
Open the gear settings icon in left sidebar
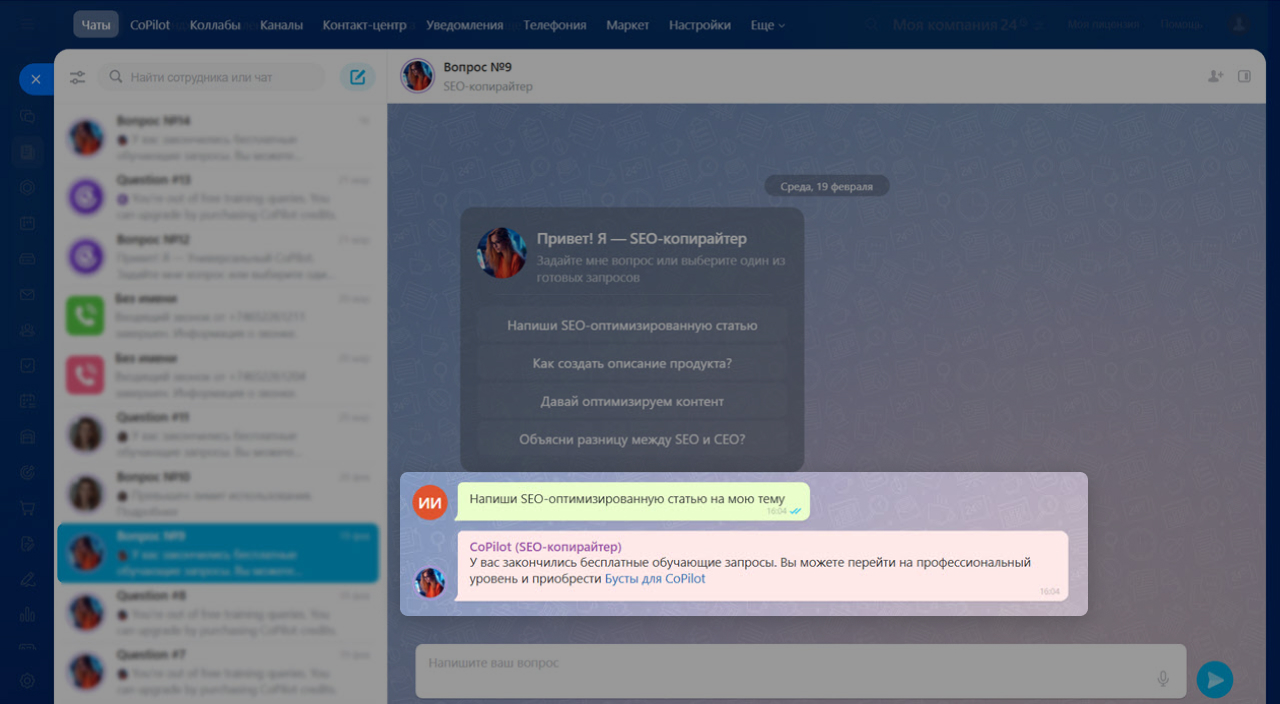28,680
